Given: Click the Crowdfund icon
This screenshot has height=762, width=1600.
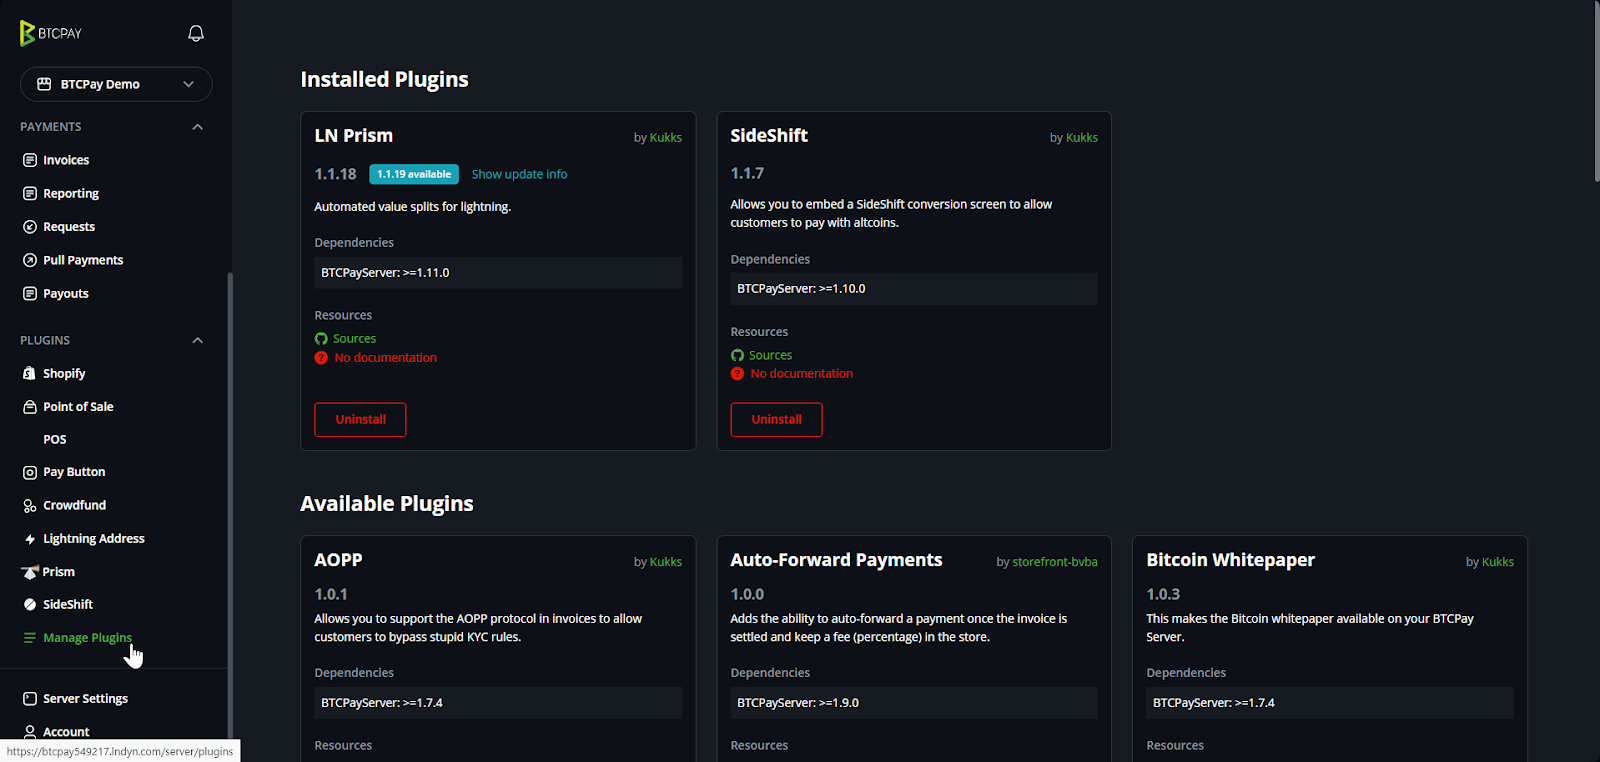Looking at the screenshot, I should pos(30,506).
